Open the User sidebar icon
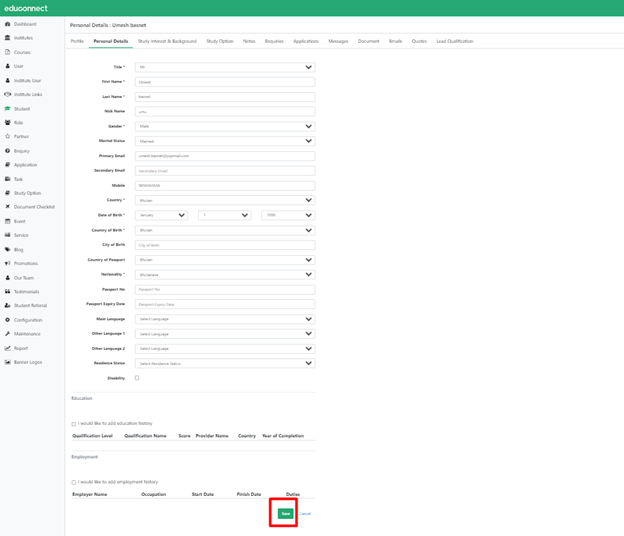 [x=7, y=66]
